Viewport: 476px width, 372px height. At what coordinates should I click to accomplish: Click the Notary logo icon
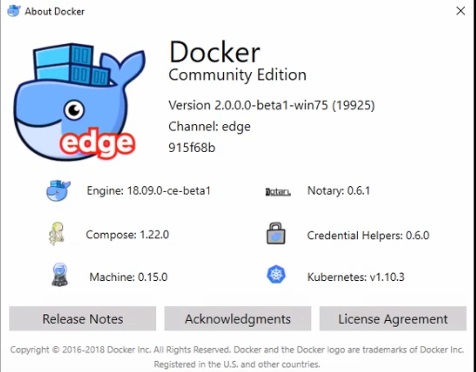click(x=278, y=192)
